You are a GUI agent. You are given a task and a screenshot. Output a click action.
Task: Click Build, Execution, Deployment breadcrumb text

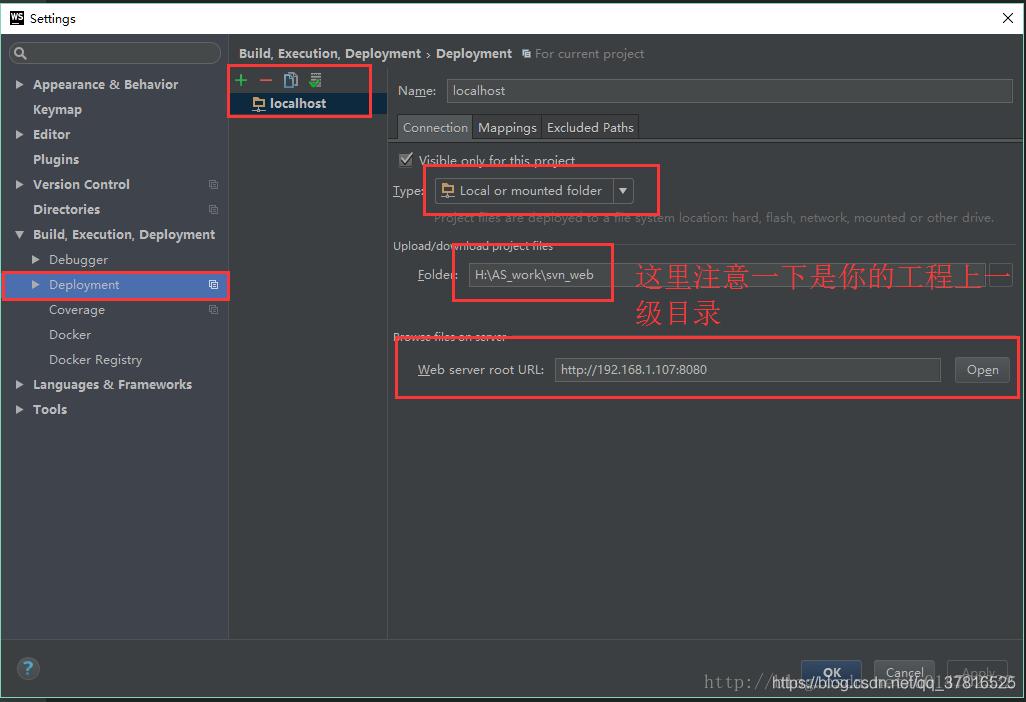(x=330, y=54)
